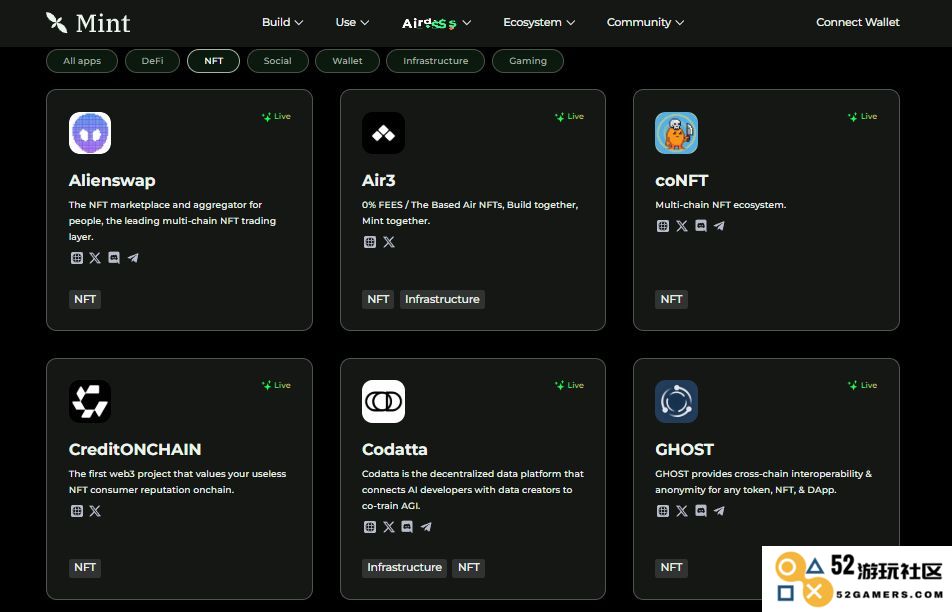Open Codatta Telegram icon
This screenshot has height=612, width=952.
[x=426, y=527]
